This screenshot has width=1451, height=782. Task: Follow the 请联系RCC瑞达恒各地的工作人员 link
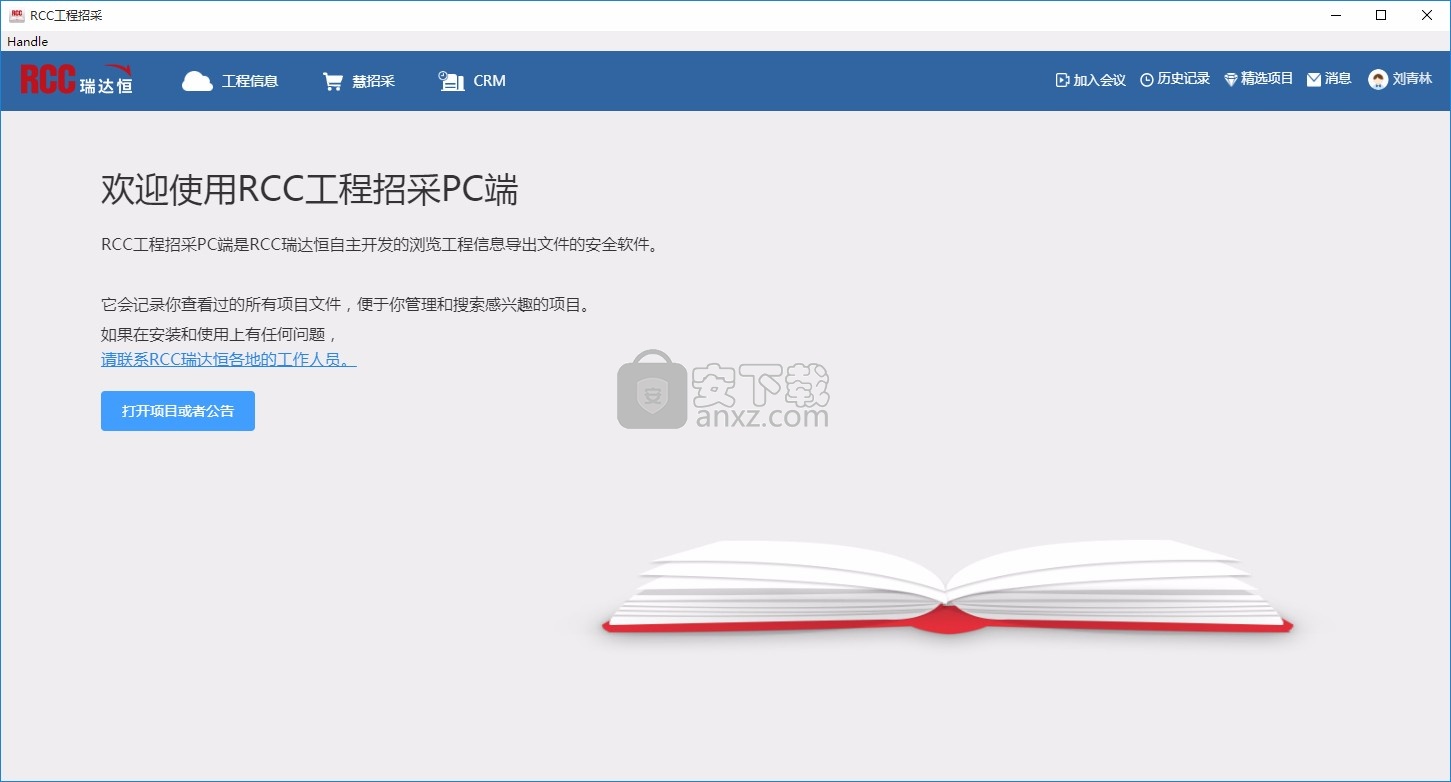click(x=229, y=359)
